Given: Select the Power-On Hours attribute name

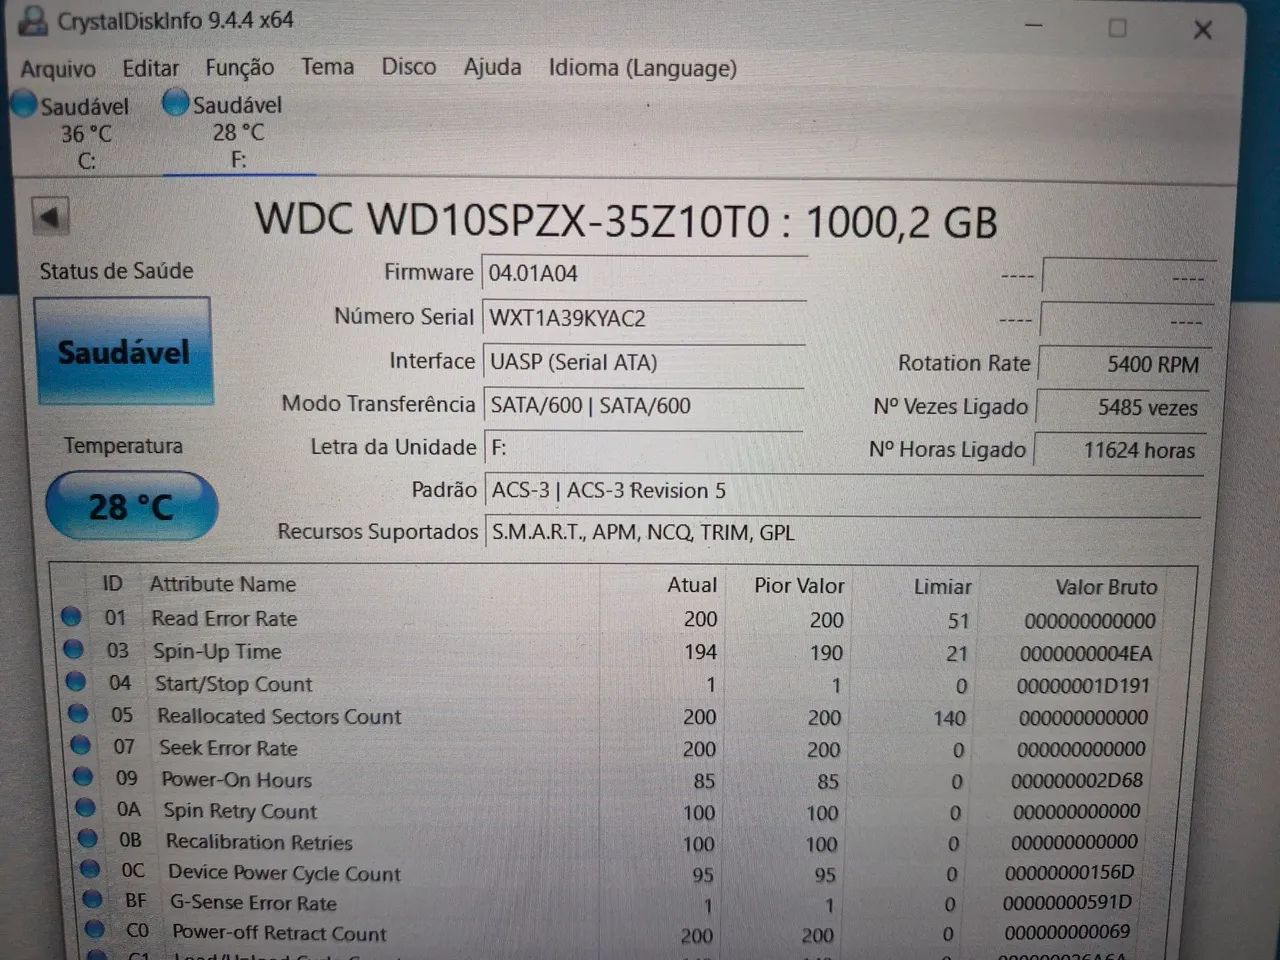Looking at the screenshot, I should 236,780.
